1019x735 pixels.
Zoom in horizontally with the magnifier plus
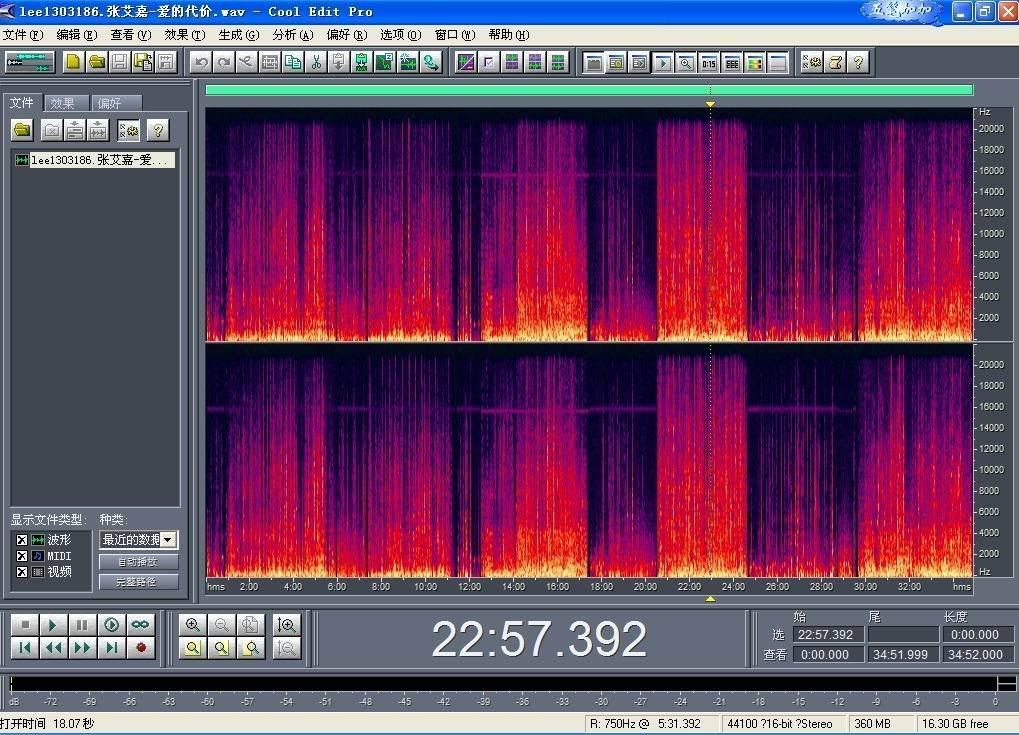point(193,625)
